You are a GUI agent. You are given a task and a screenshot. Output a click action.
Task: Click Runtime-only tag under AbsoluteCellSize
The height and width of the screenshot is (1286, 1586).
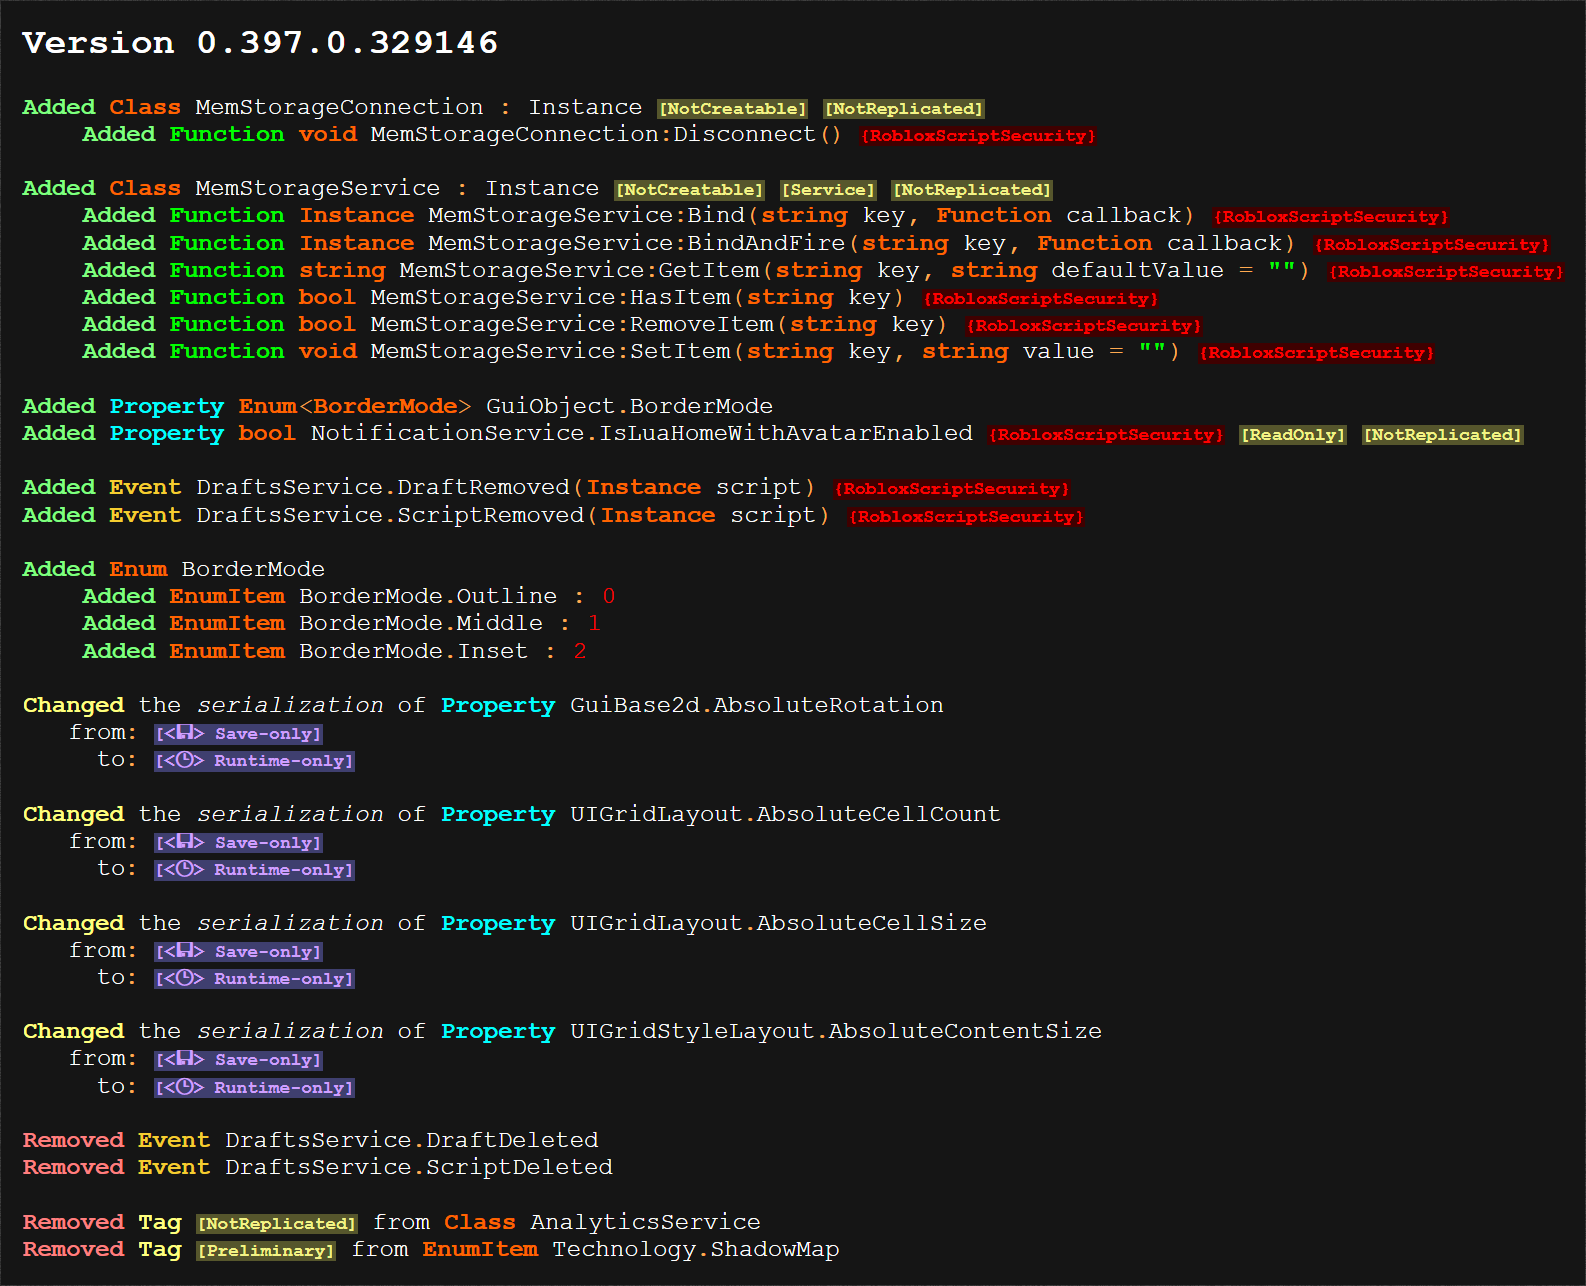[255, 978]
